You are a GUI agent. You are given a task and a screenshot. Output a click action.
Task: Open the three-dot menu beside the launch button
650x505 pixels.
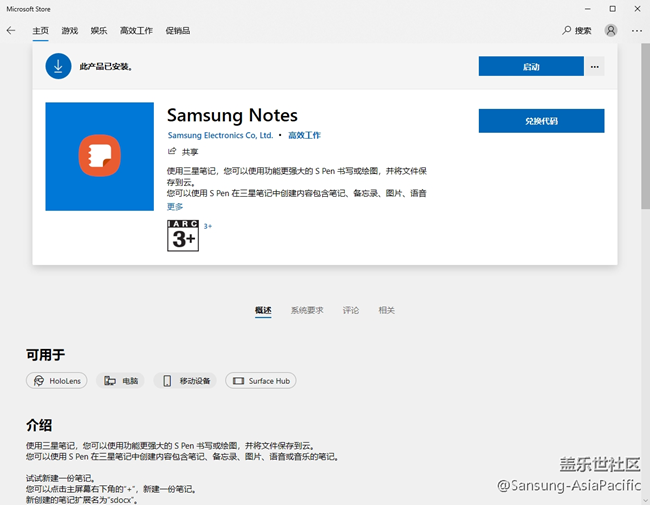click(596, 67)
